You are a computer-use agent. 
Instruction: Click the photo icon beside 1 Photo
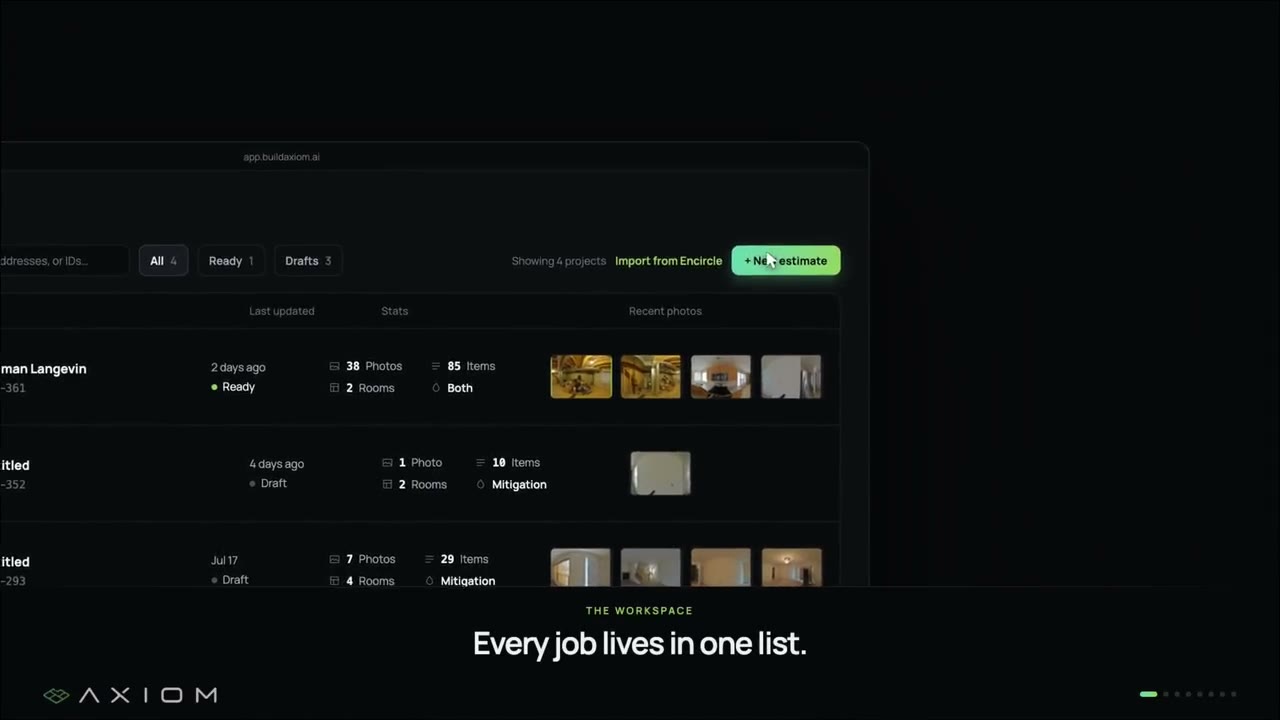[387, 463]
